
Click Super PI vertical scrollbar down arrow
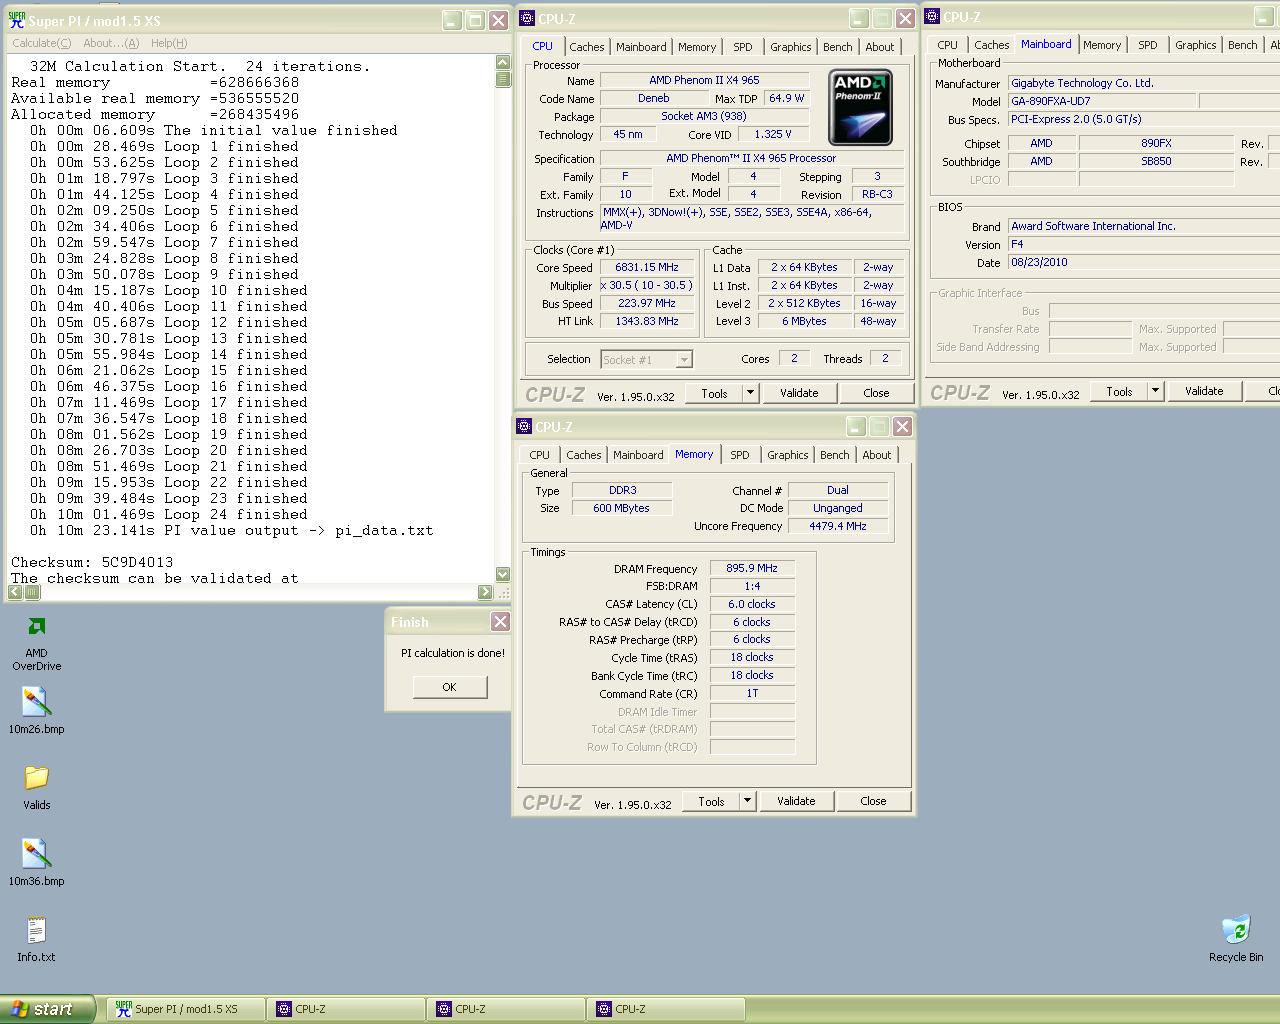[x=503, y=574]
